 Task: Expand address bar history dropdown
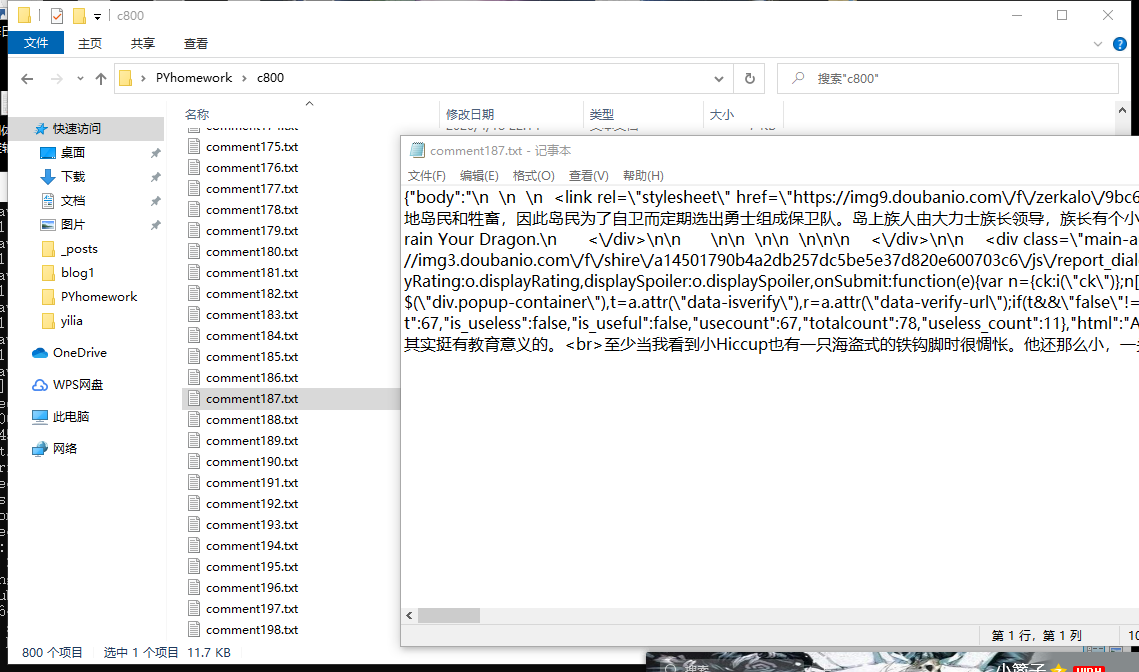click(x=718, y=78)
